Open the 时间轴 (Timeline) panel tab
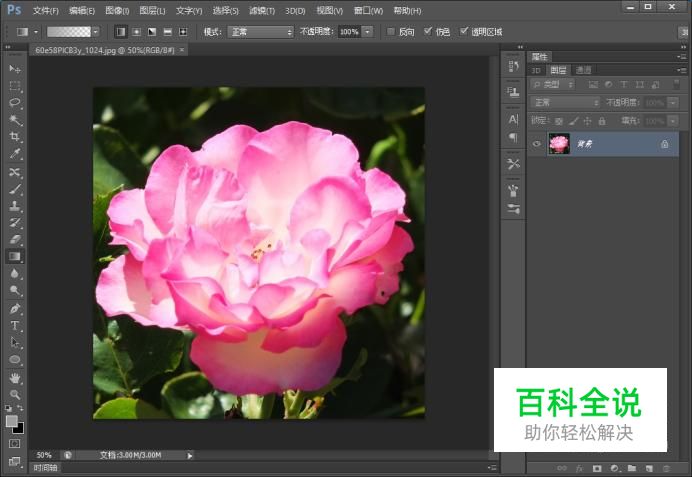The height and width of the screenshot is (477, 692). click(45, 467)
